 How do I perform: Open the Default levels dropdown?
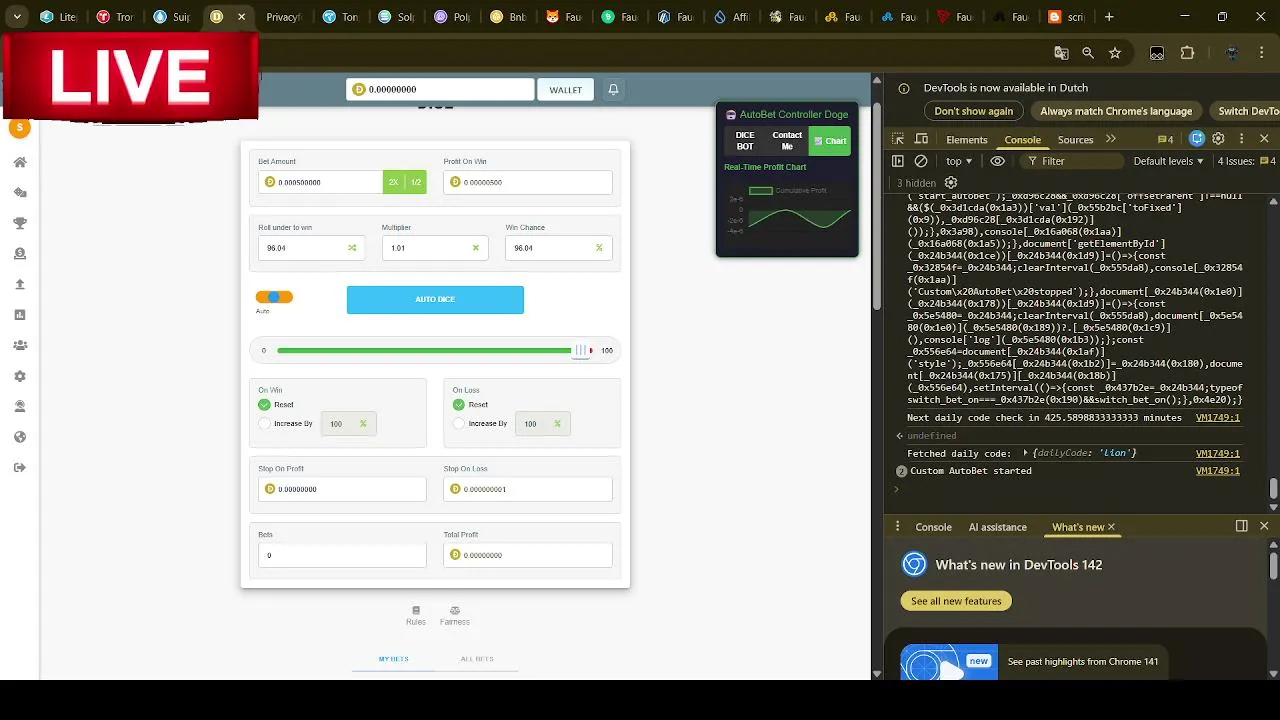pos(1168,161)
